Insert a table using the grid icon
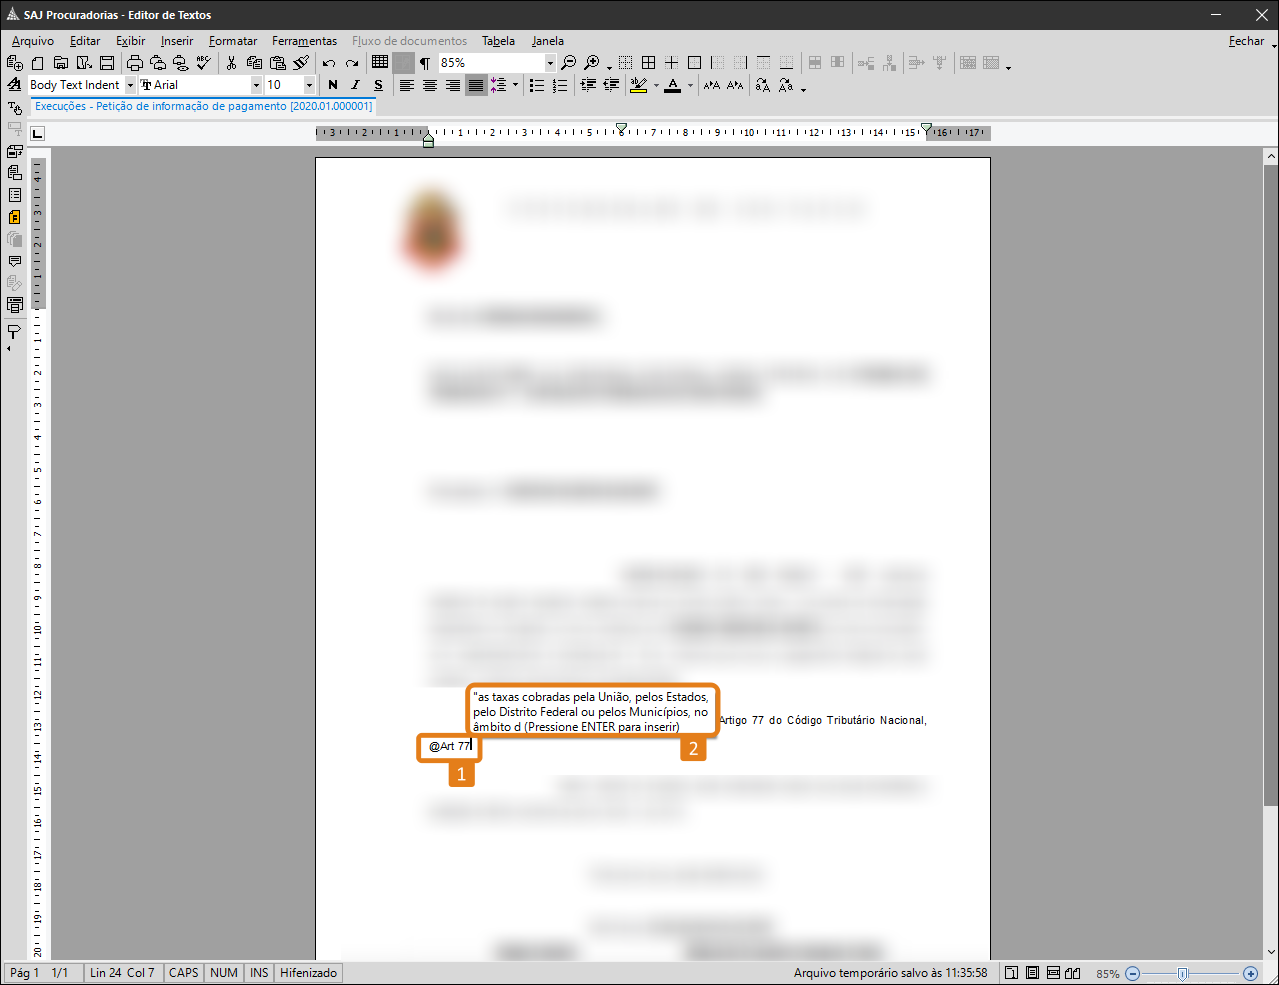This screenshot has width=1279, height=985. tap(380, 62)
